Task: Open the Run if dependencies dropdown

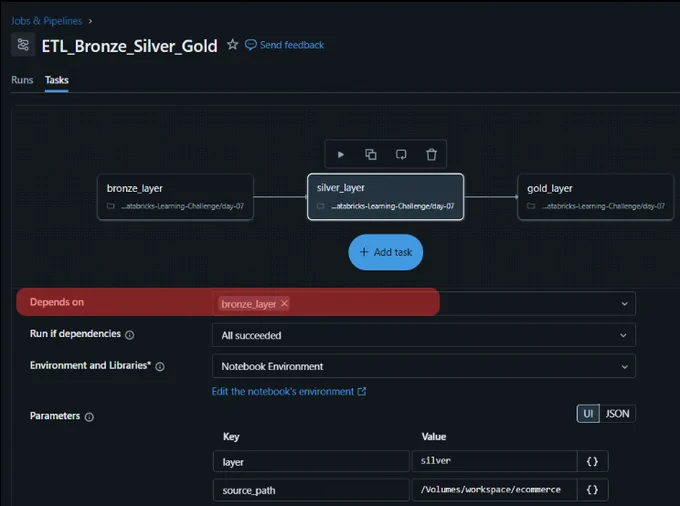Action: [x=424, y=335]
